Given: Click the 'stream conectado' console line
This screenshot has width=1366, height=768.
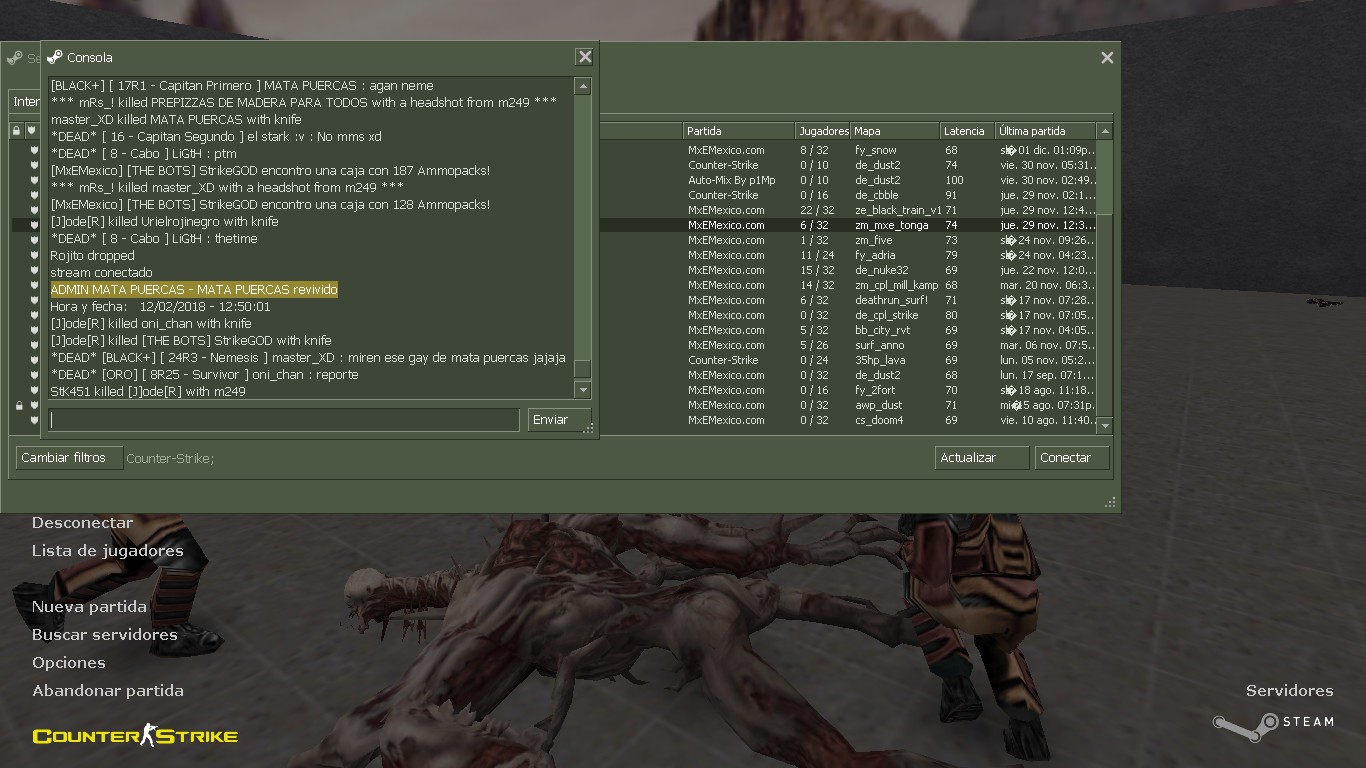Looking at the screenshot, I should (101, 272).
